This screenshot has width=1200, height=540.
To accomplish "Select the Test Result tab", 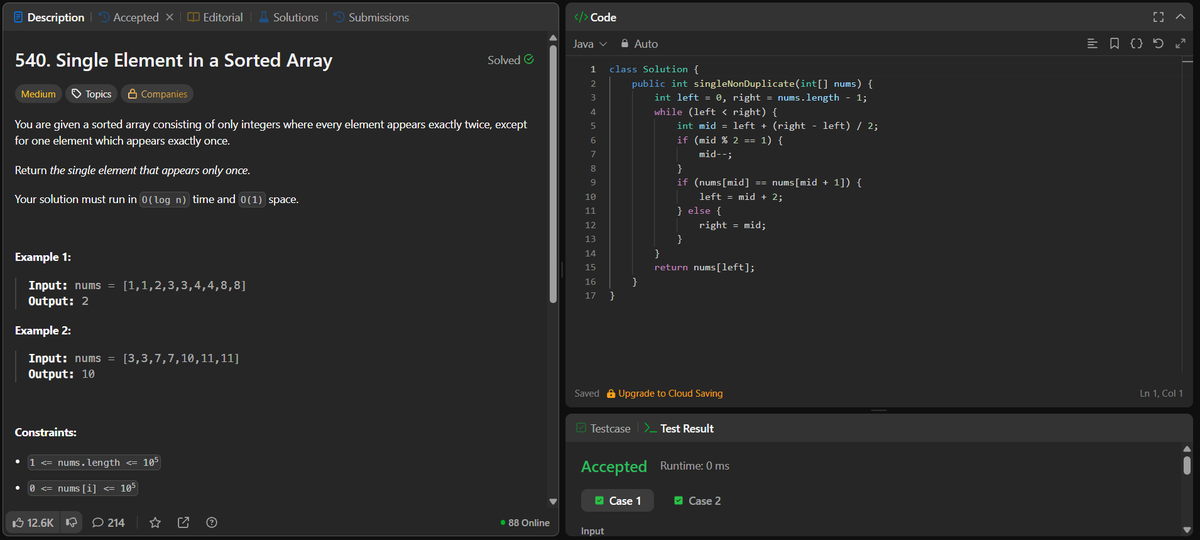I will (x=678, y=428).
